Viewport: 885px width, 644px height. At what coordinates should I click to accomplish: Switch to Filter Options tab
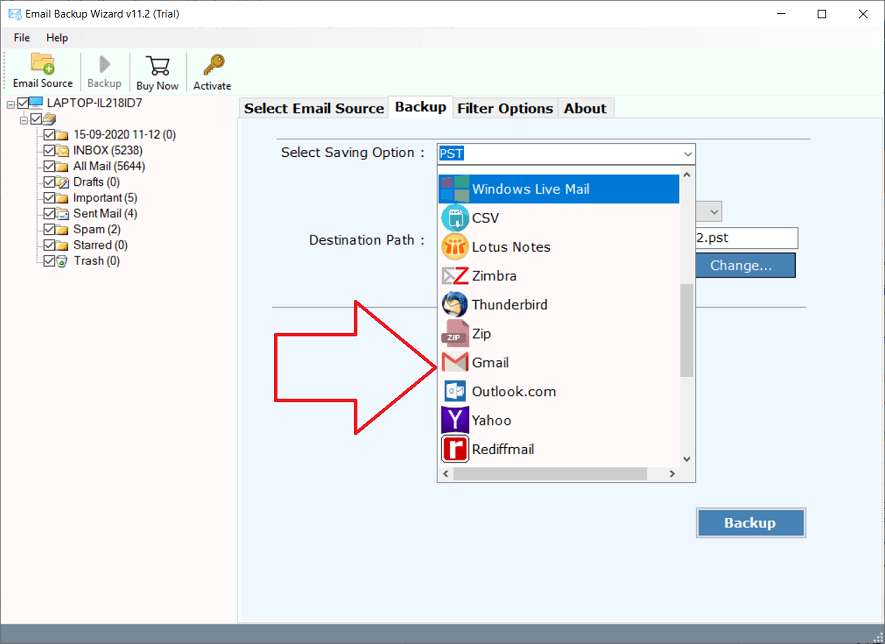pyautogui.click(x=505, y=108)
